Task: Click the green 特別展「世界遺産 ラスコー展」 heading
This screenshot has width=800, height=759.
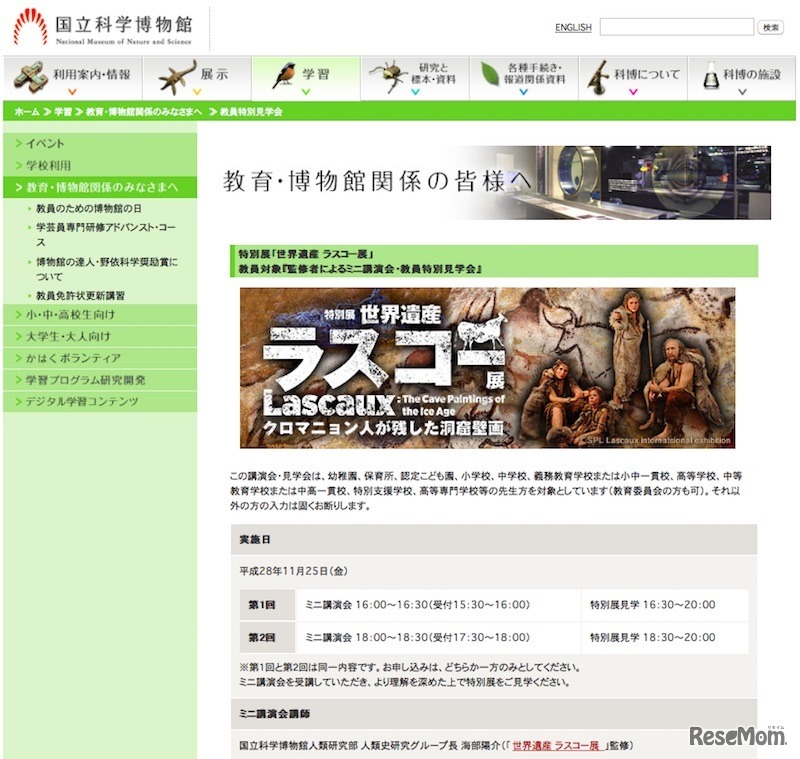Action: pos(494,261)
